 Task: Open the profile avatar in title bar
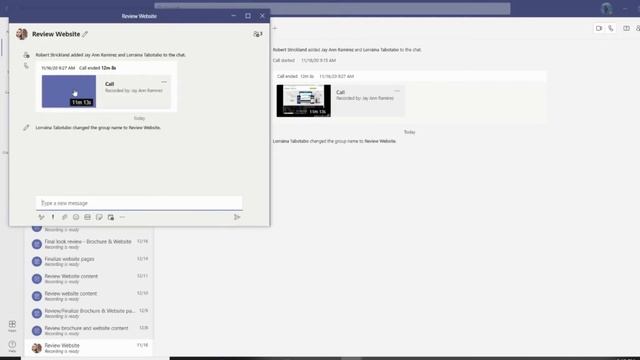(607, 8)
